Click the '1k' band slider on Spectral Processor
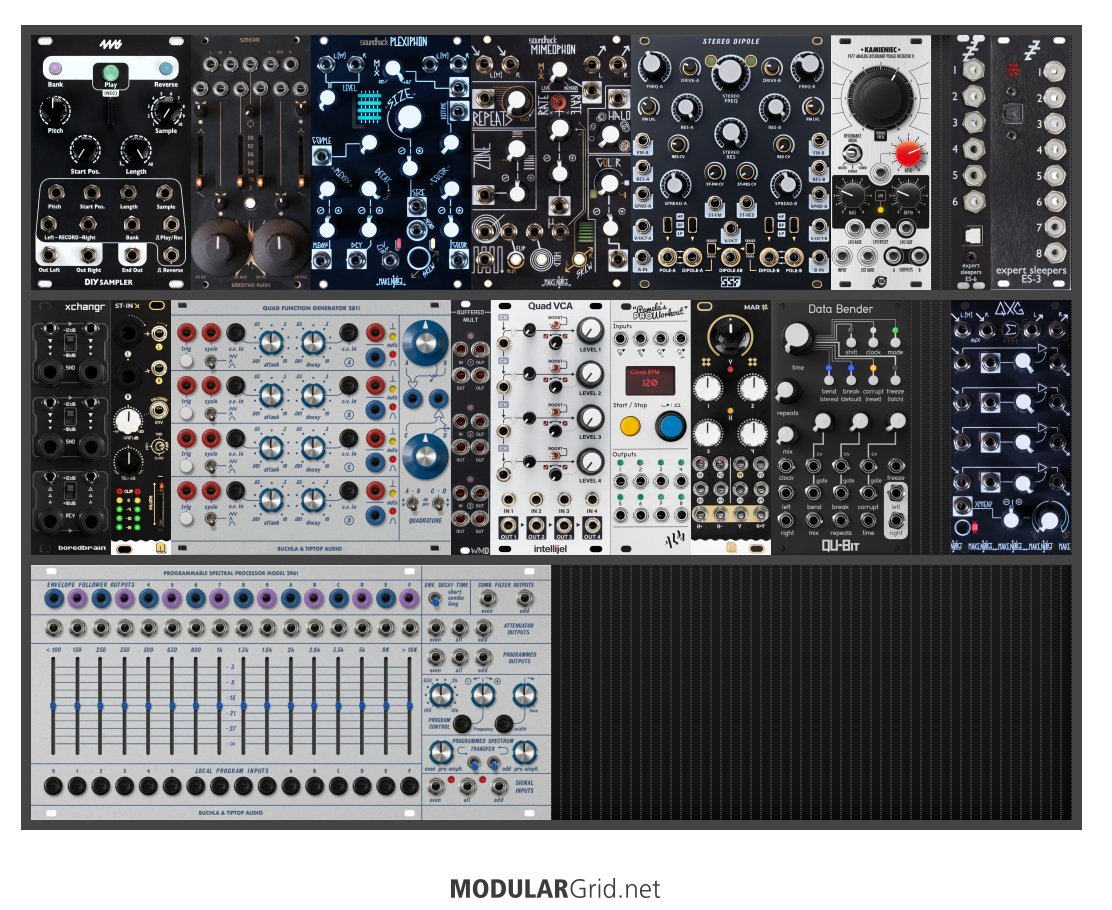 [x=219, y=705]
